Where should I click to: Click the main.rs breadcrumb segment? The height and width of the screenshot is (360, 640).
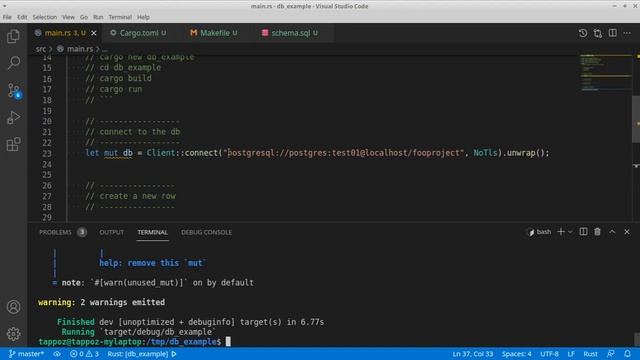80,49
